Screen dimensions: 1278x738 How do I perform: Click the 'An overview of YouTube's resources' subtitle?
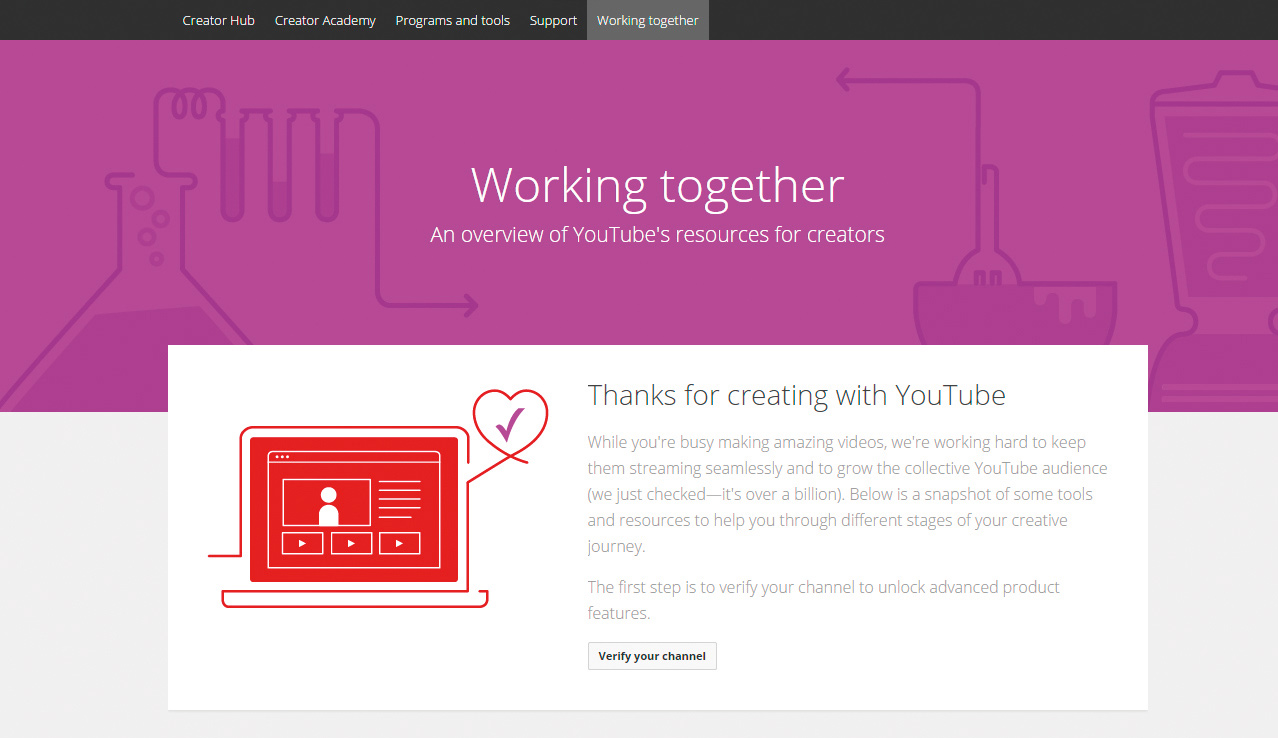click(657, 235)
